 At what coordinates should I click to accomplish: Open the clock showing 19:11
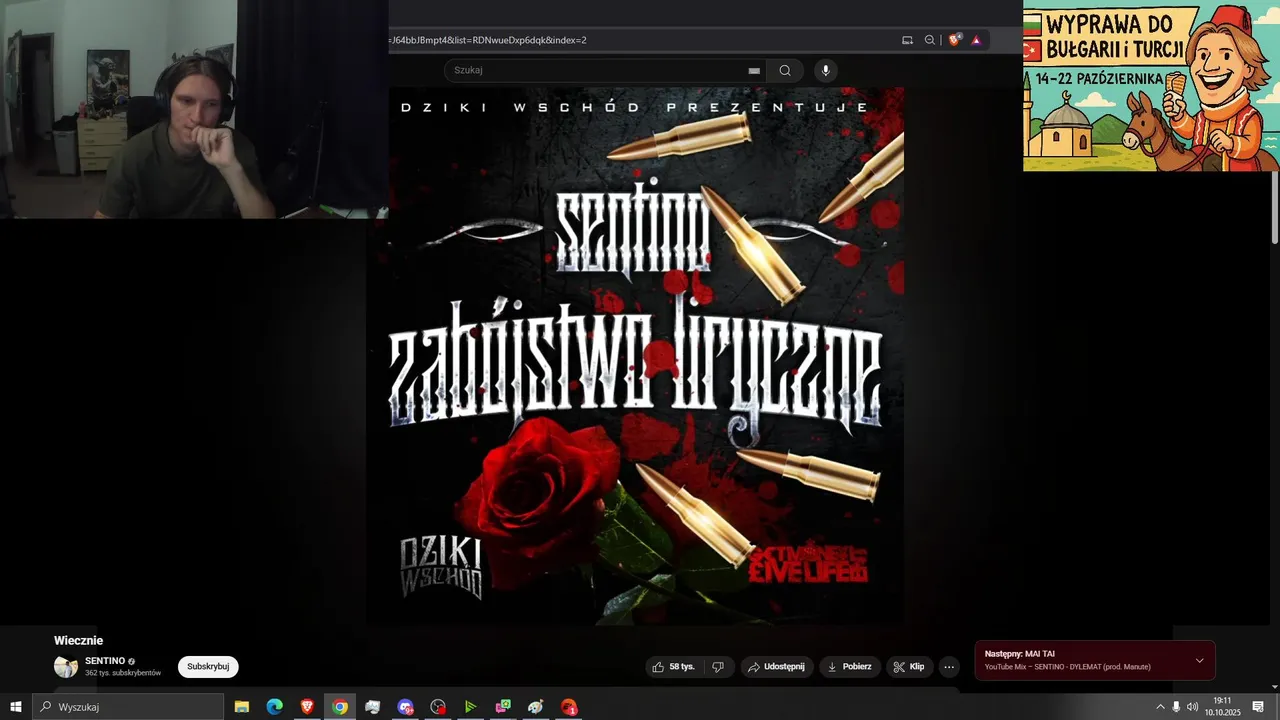pyautogui.click(x=1222, y=707)
